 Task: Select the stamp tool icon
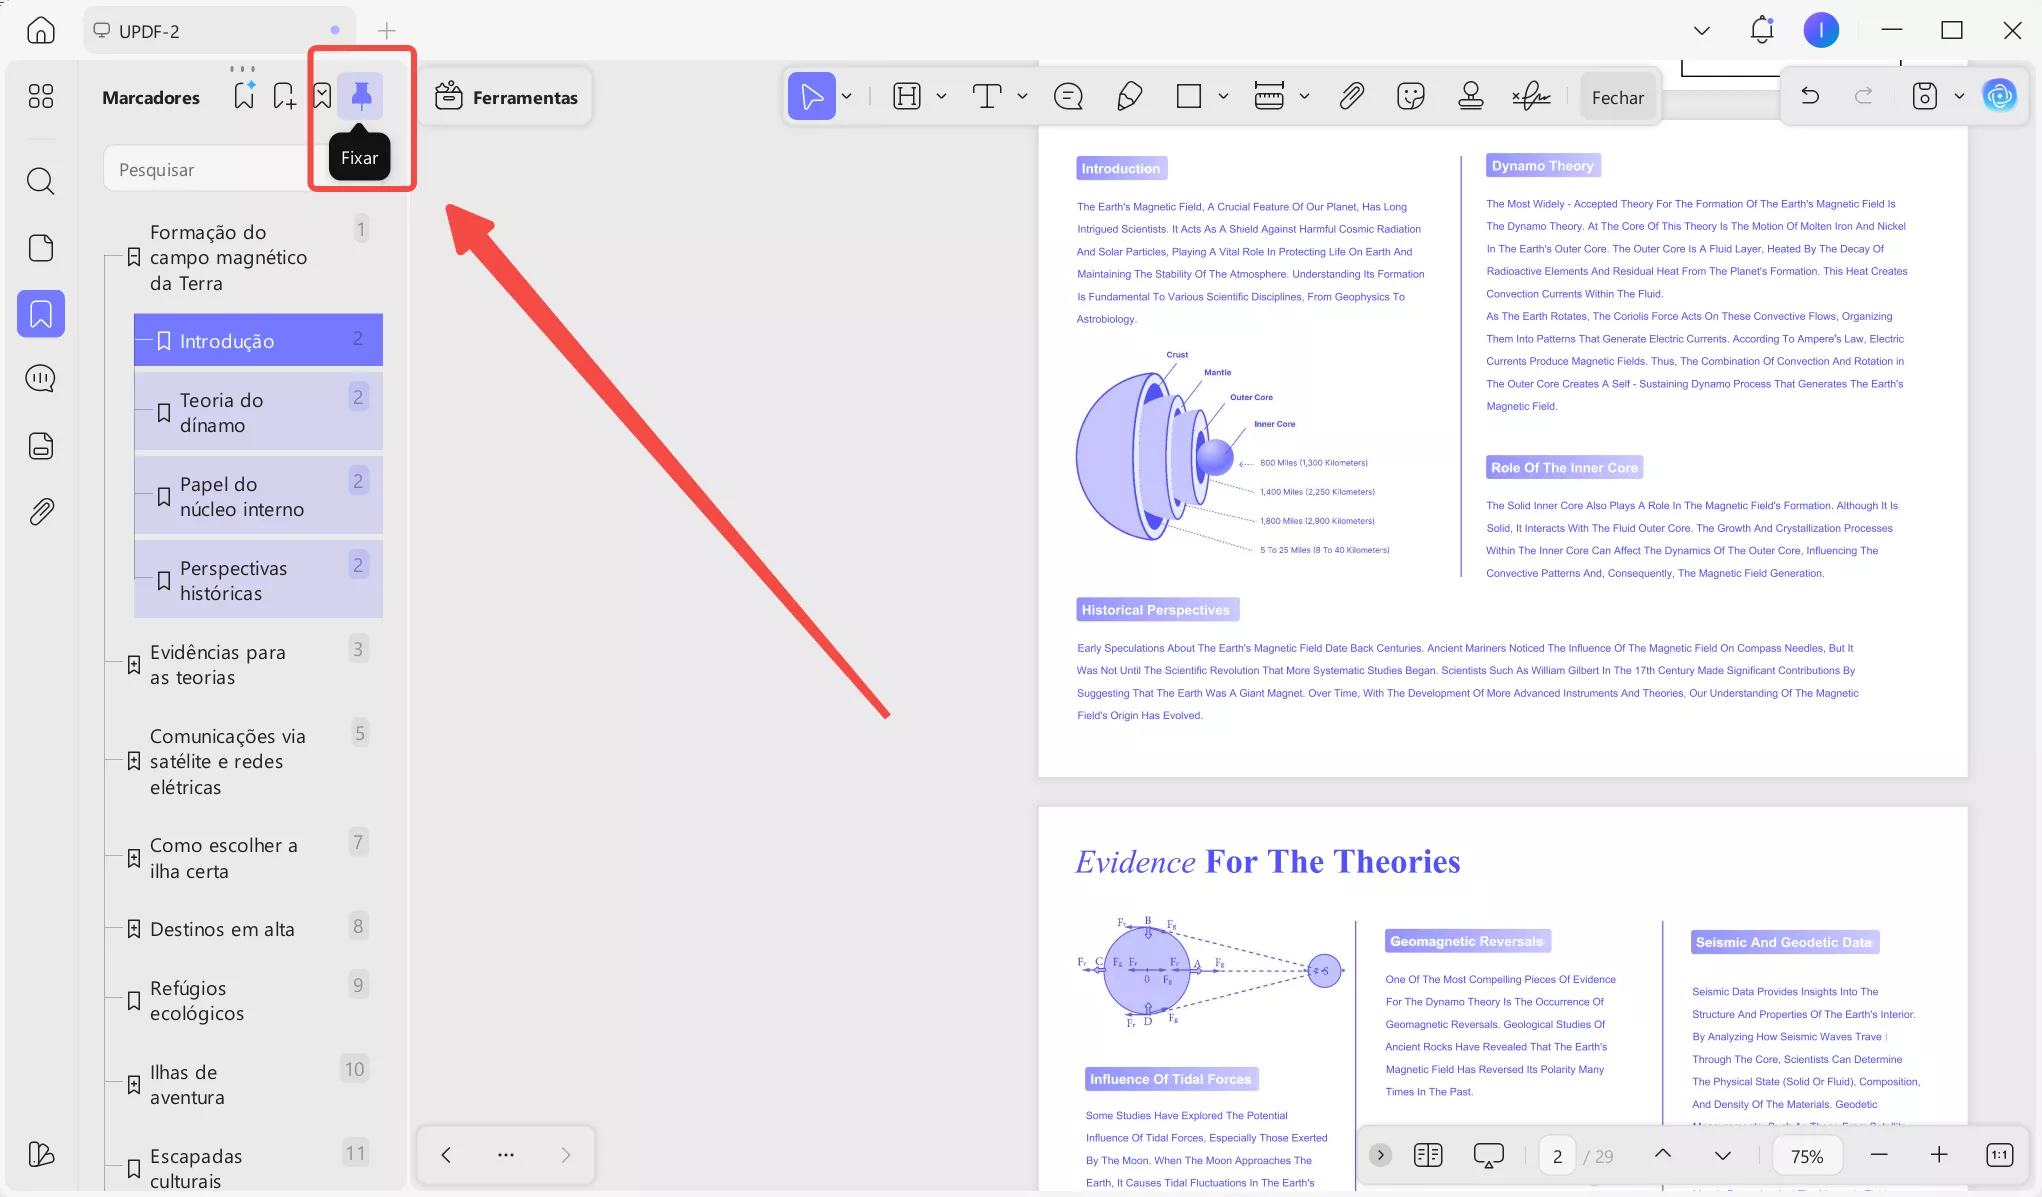click(x=1470, y=96)
